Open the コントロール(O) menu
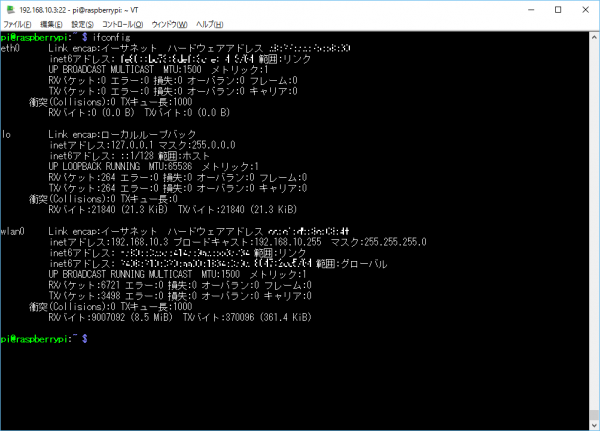 (x=122, y=24)
